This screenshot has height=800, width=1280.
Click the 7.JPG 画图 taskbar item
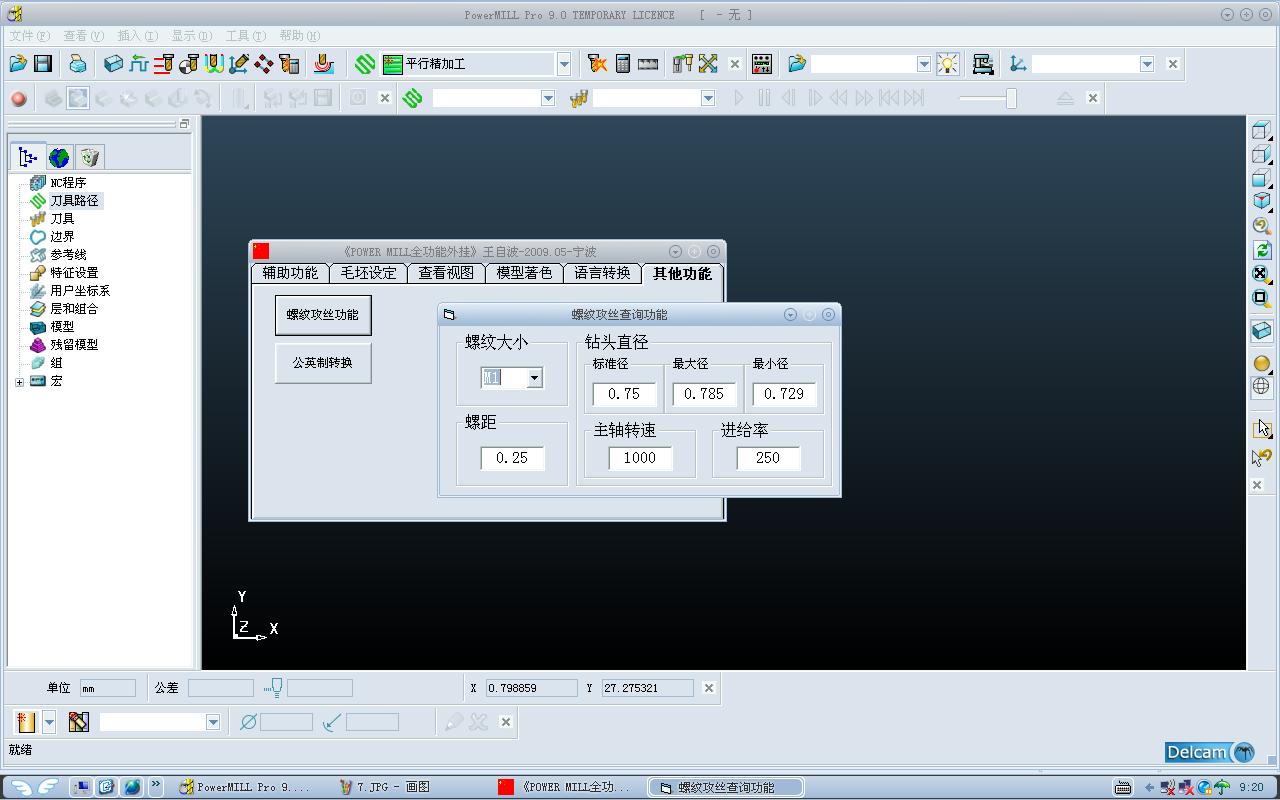(385, 787)
